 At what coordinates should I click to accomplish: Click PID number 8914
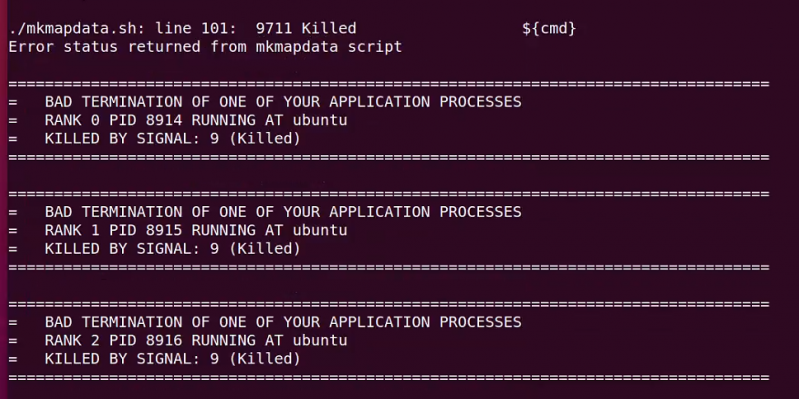click(164, 120)
